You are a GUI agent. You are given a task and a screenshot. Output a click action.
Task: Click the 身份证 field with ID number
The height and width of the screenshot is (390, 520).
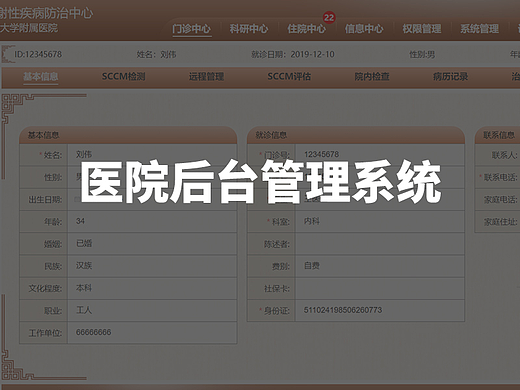coord(380,310)
